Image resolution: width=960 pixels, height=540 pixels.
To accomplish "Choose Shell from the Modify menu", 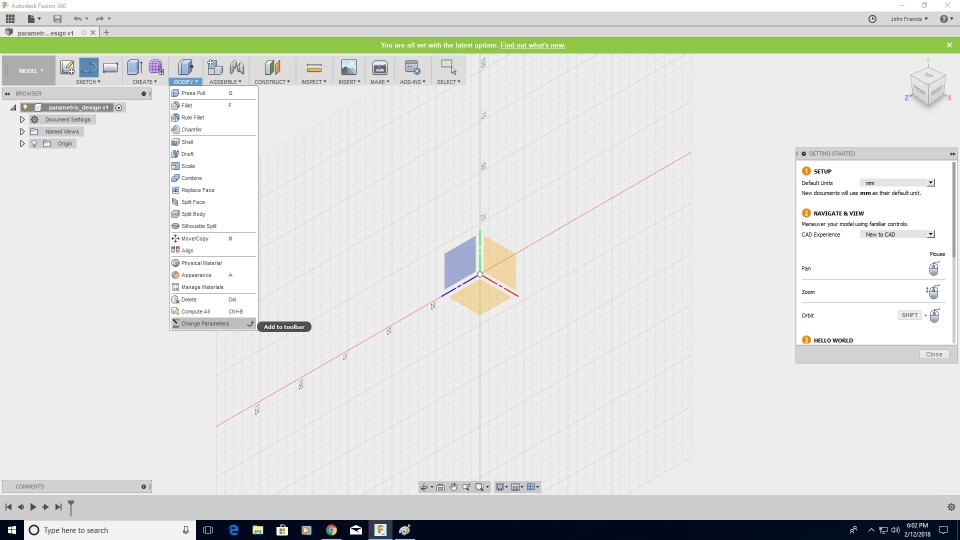I will (x=213, y=142).
